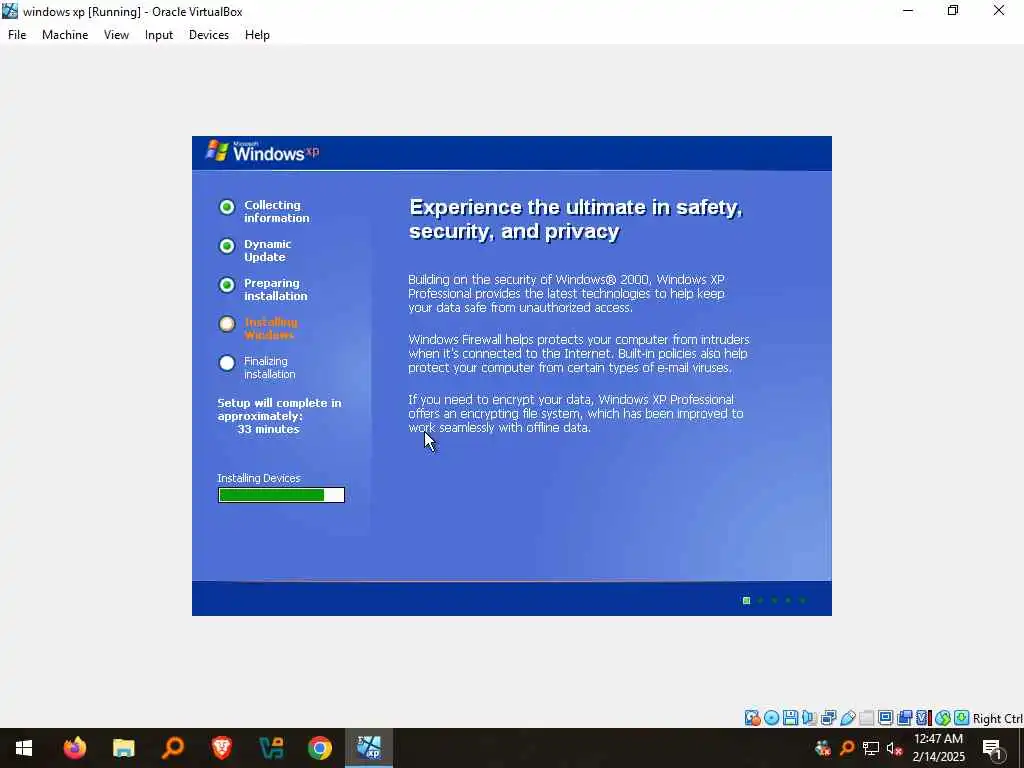This screenshot has width=1024, height=768.
Task: Click the Windows XP logo in setup header
Action: [x=263, y=152]
